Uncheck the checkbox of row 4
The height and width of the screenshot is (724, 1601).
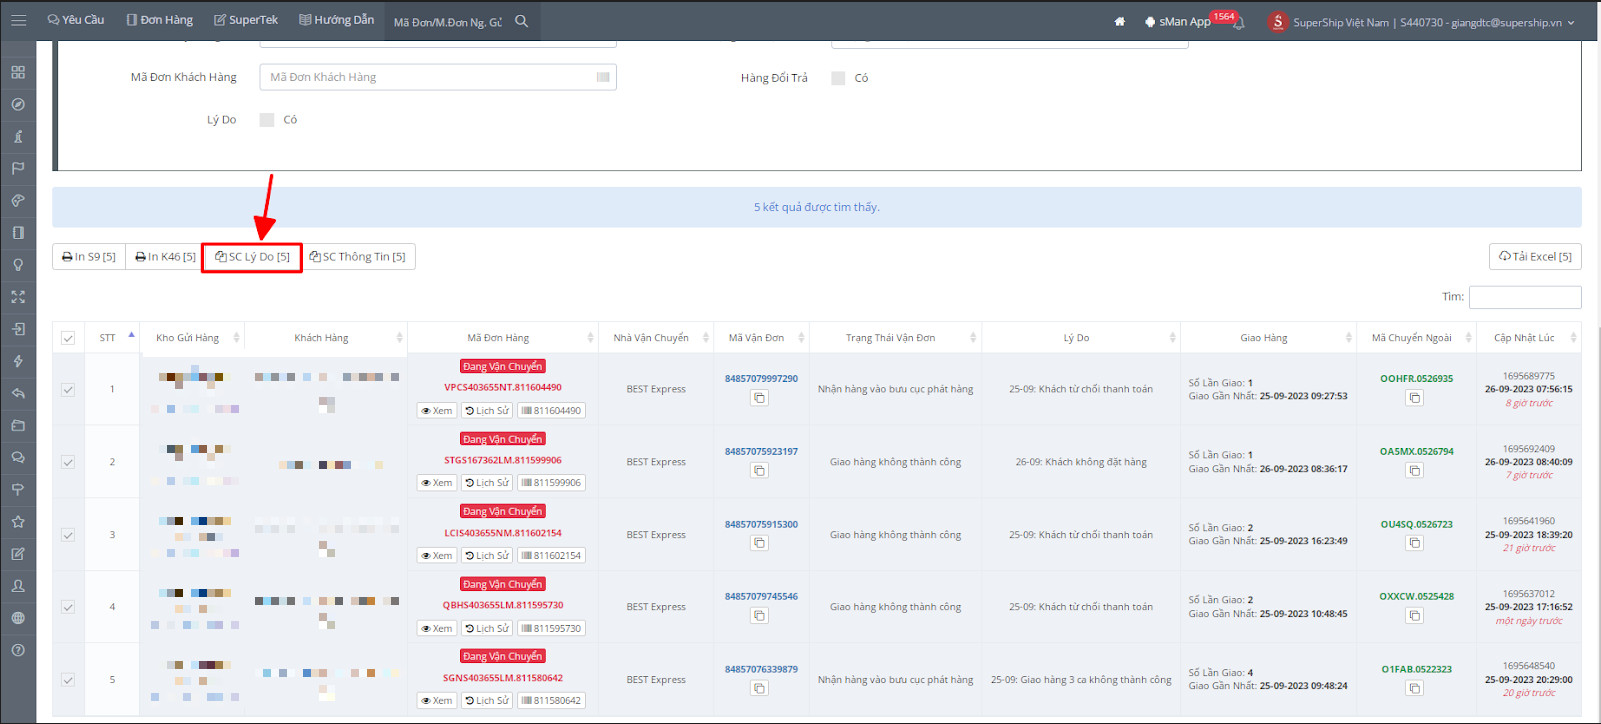coord(68,607)
